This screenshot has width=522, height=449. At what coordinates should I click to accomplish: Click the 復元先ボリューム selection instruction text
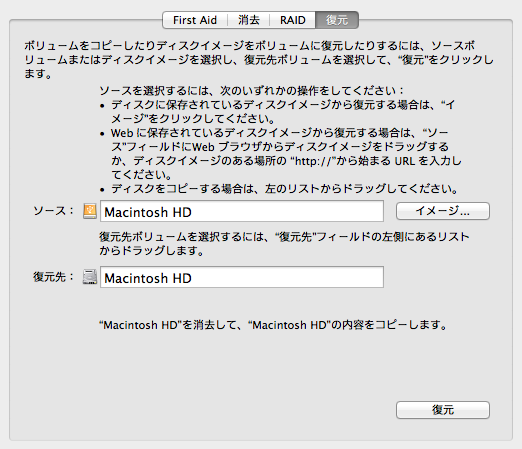(x=284, y=244)
